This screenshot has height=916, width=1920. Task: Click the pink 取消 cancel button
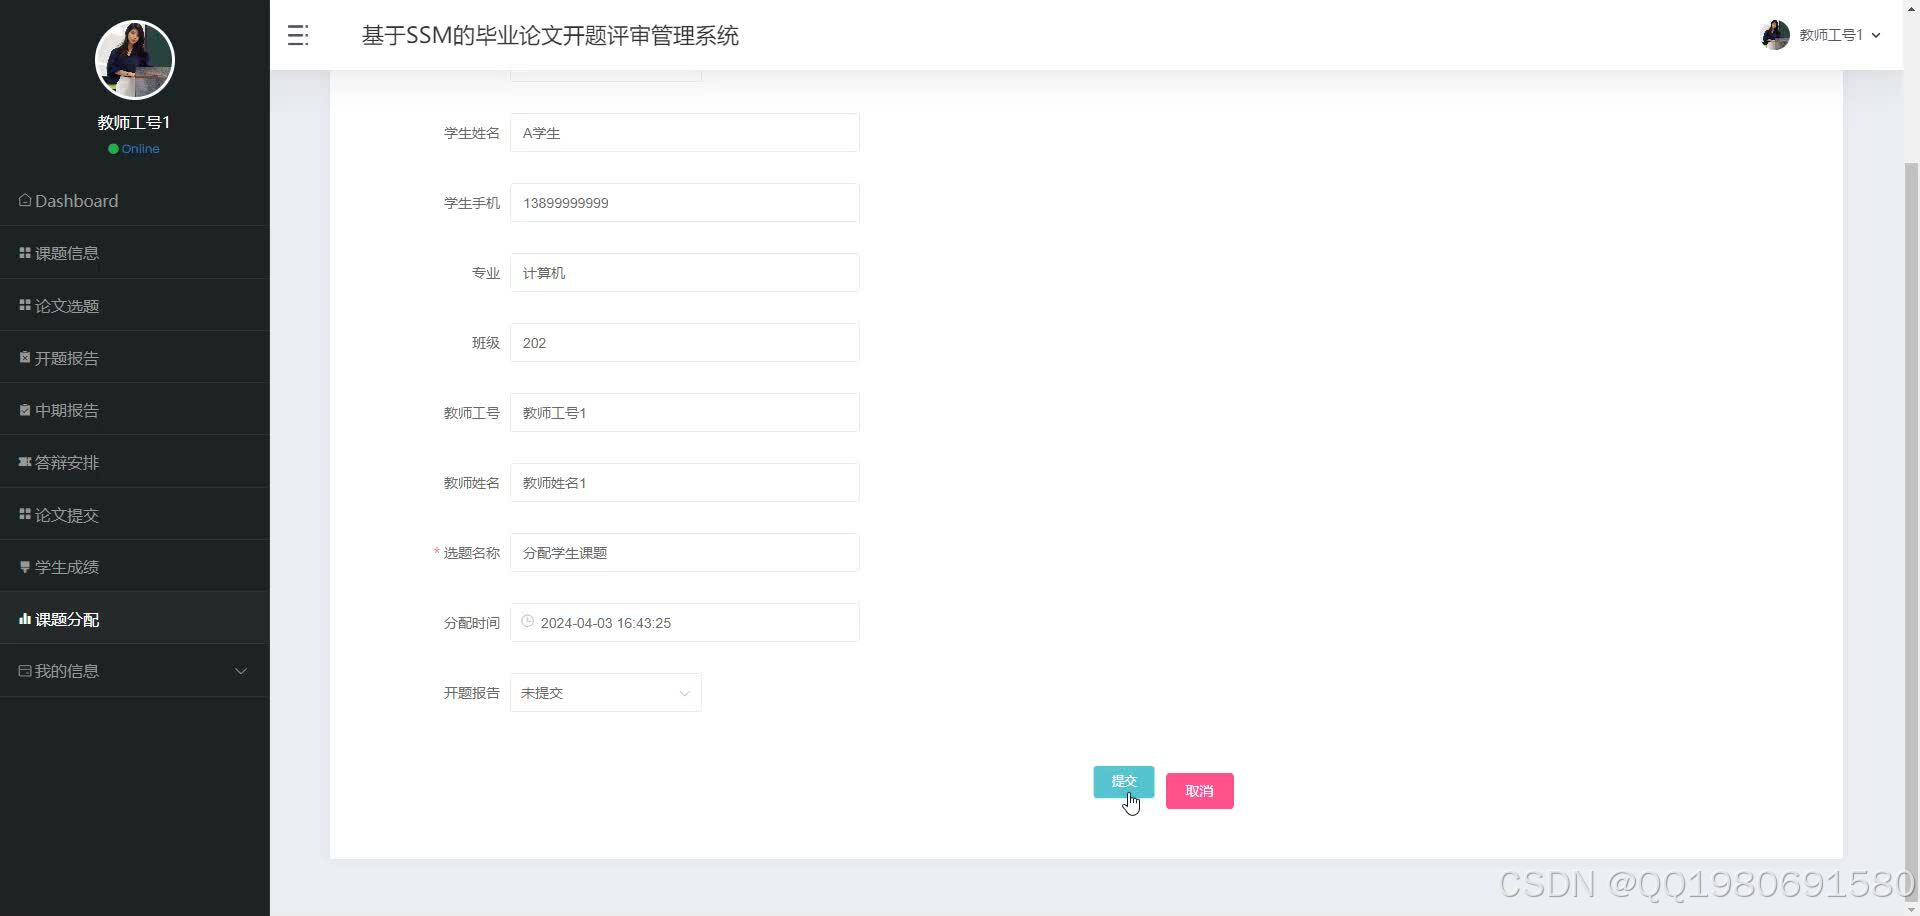click(1199, 790)
